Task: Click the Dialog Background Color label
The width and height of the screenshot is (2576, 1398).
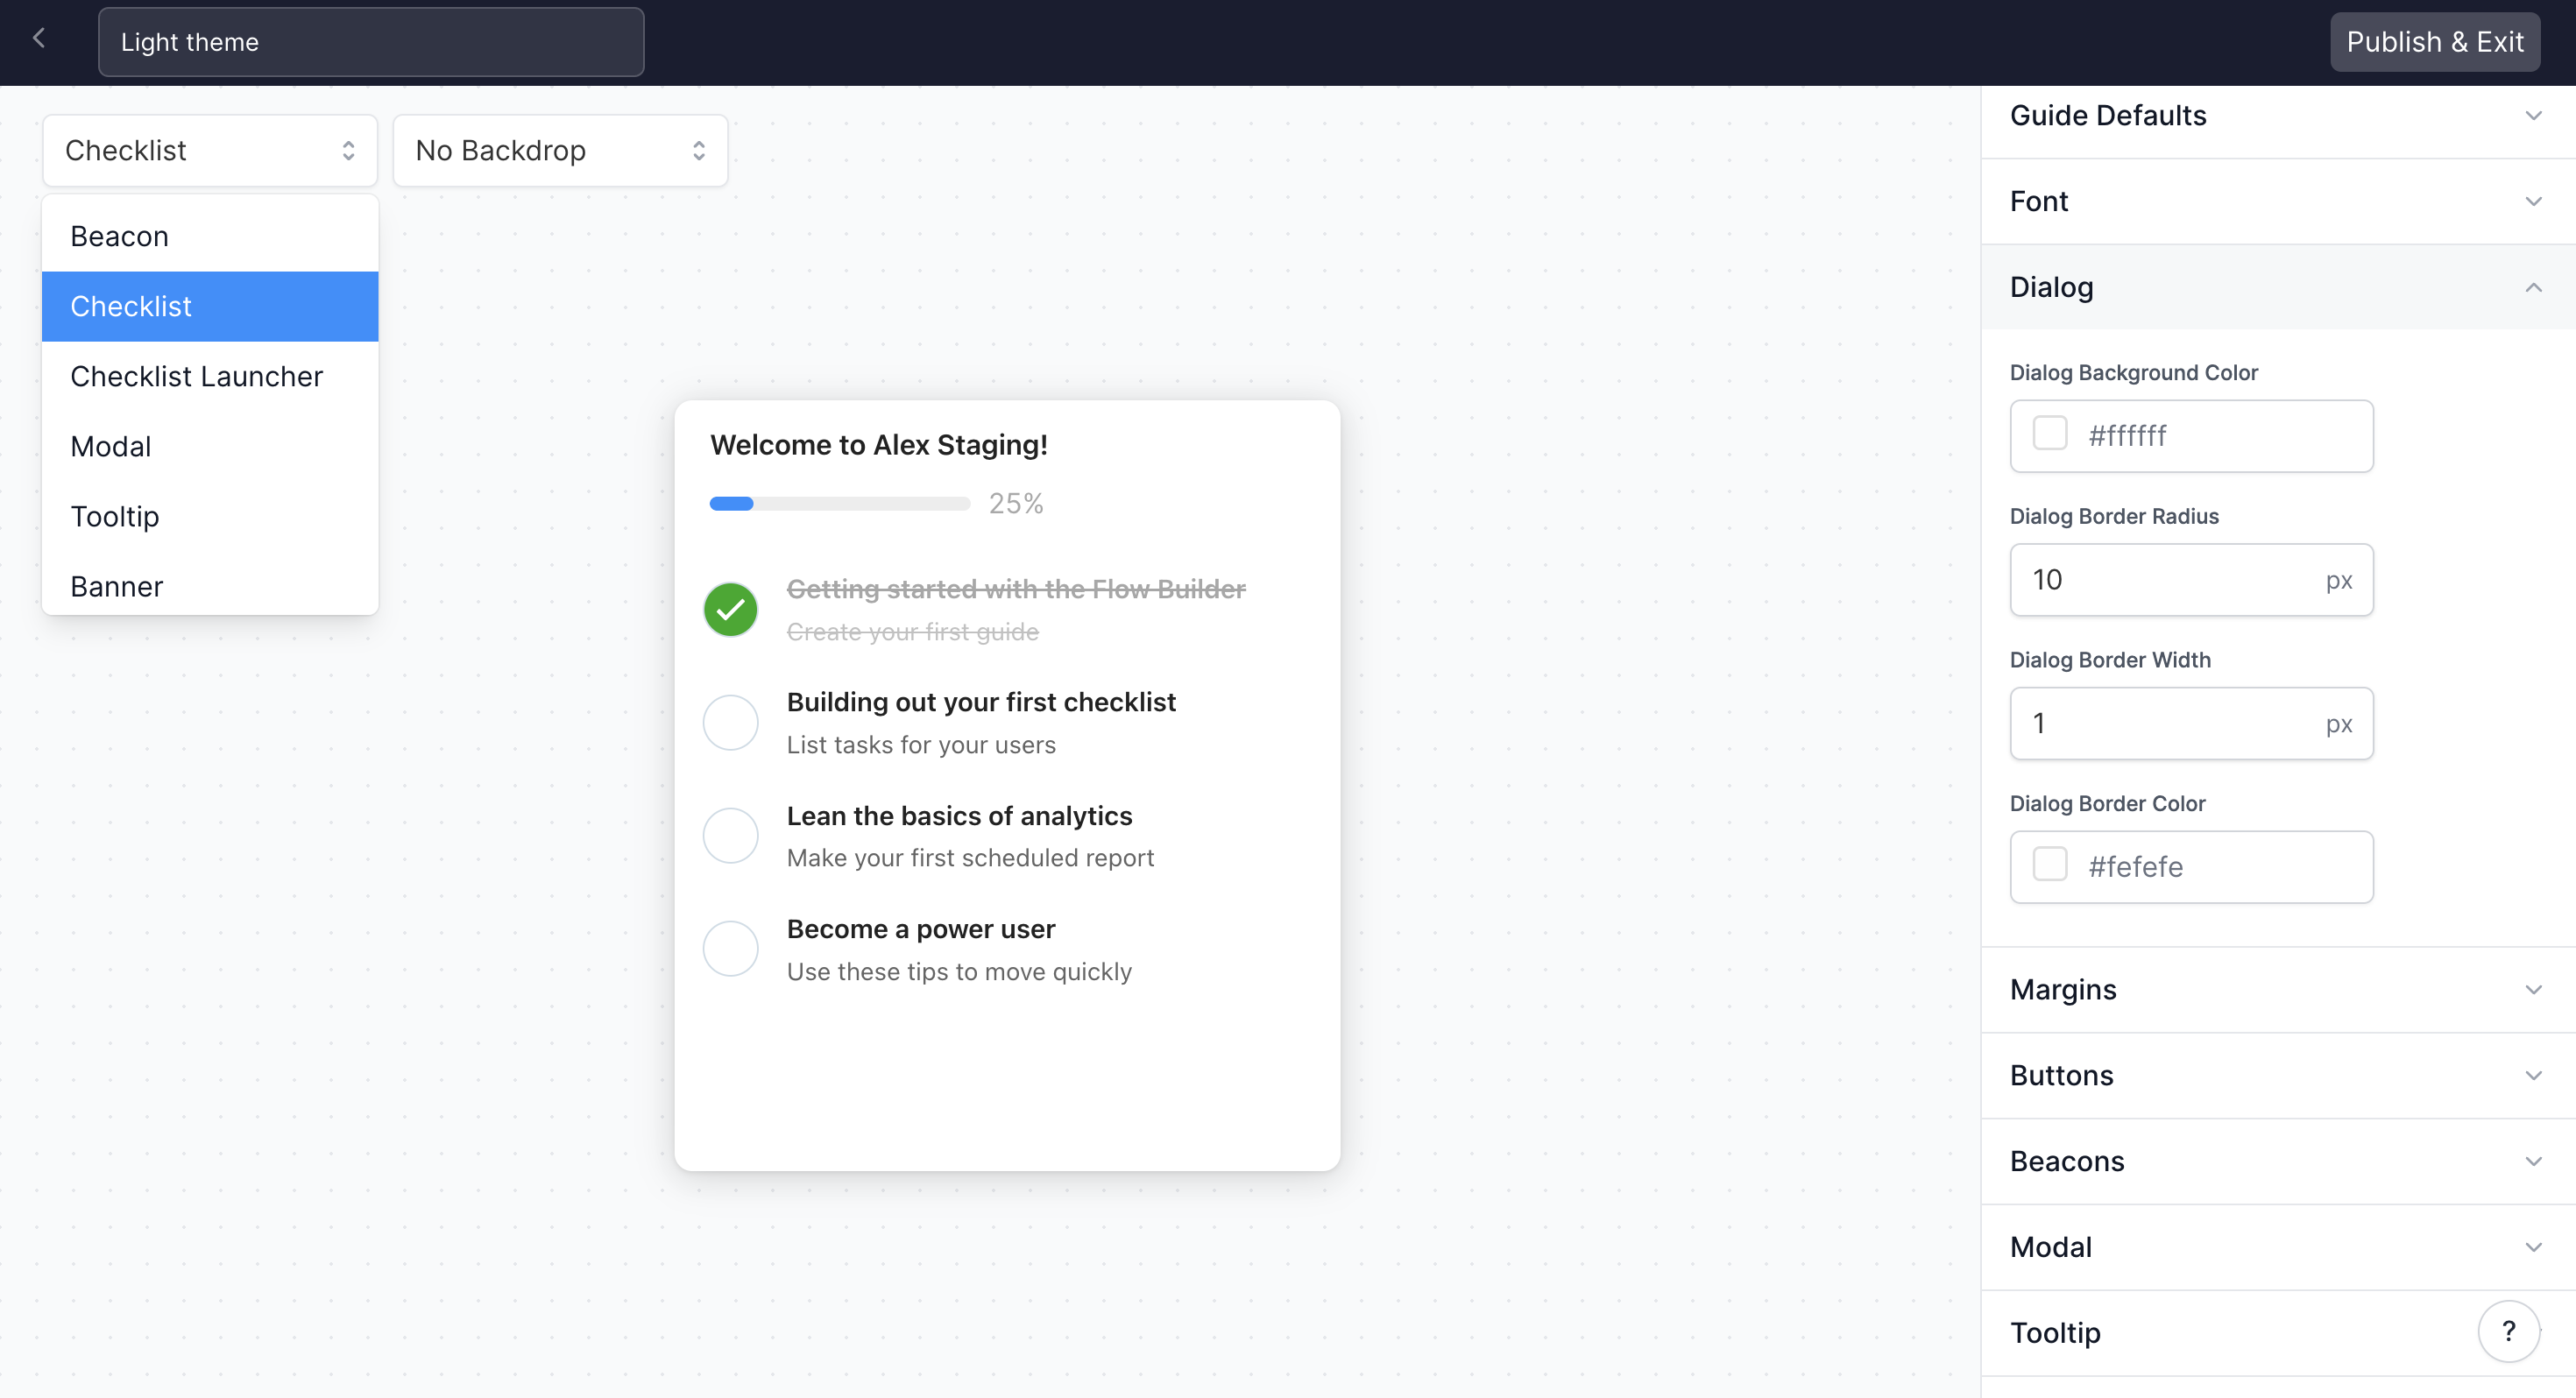Action: point(2134,373)
